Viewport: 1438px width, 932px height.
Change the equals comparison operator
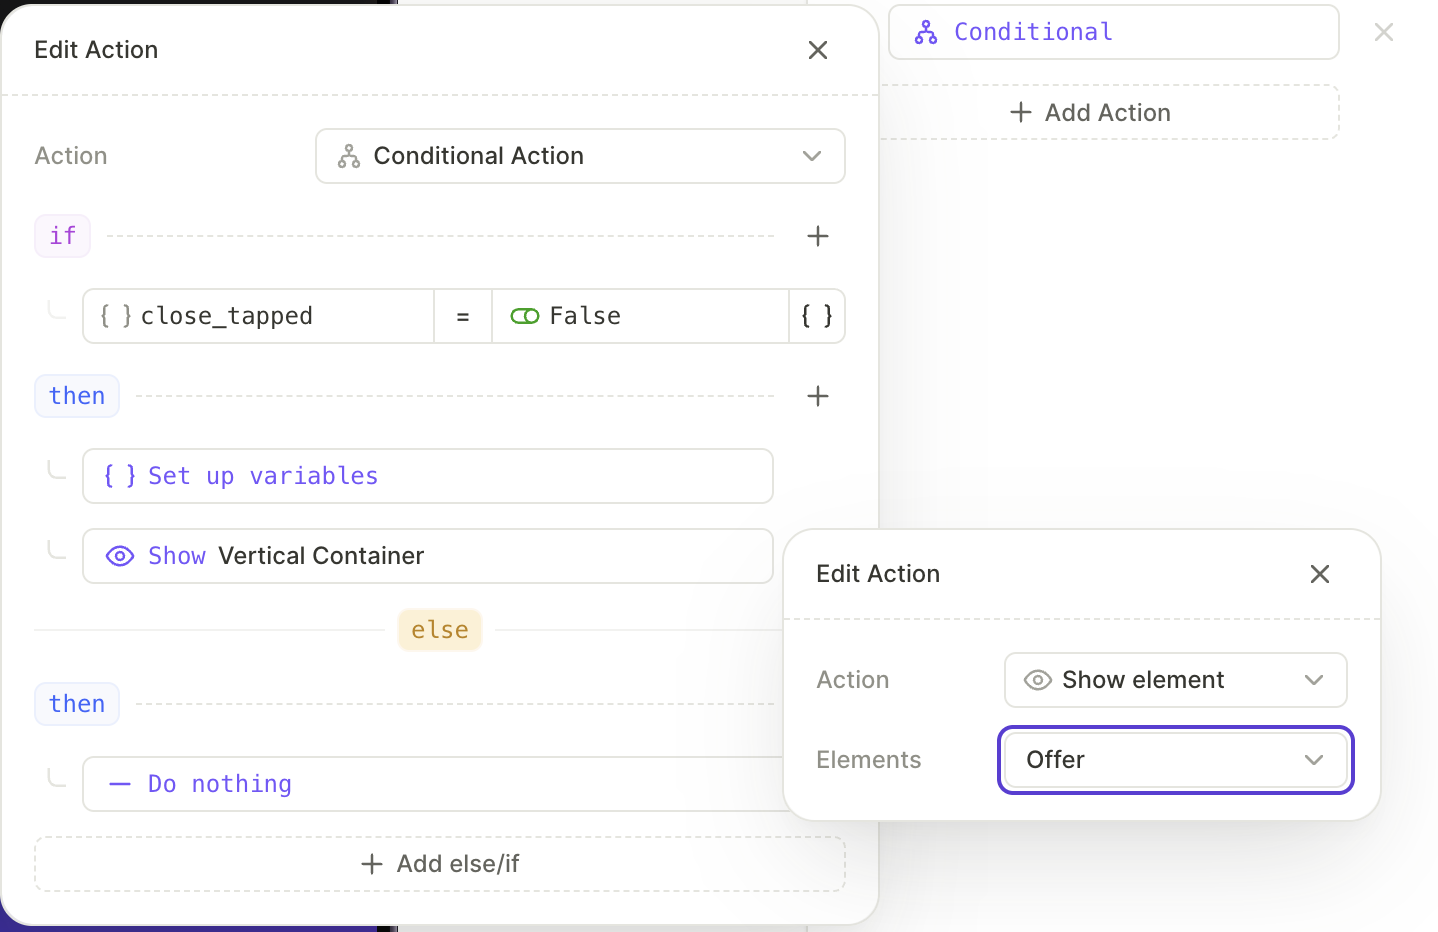[x=463, y=316]
